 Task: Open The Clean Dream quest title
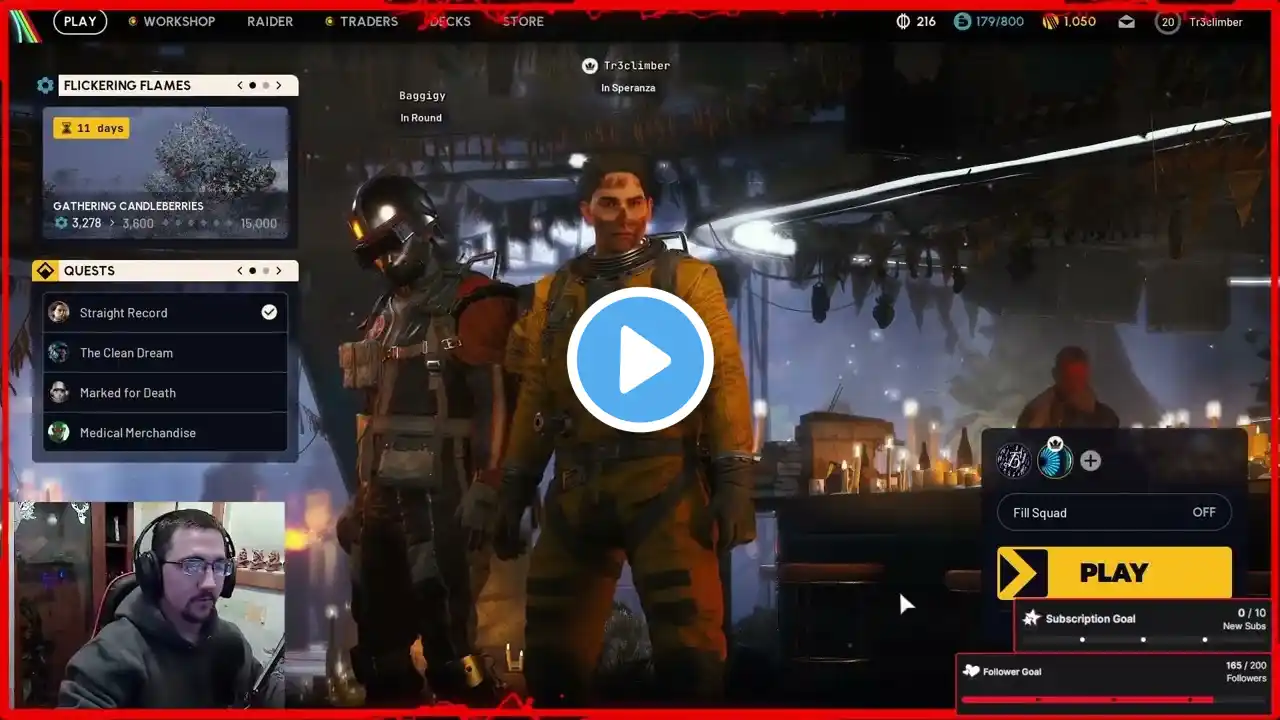pyautogui.click(x=126, y=353)
